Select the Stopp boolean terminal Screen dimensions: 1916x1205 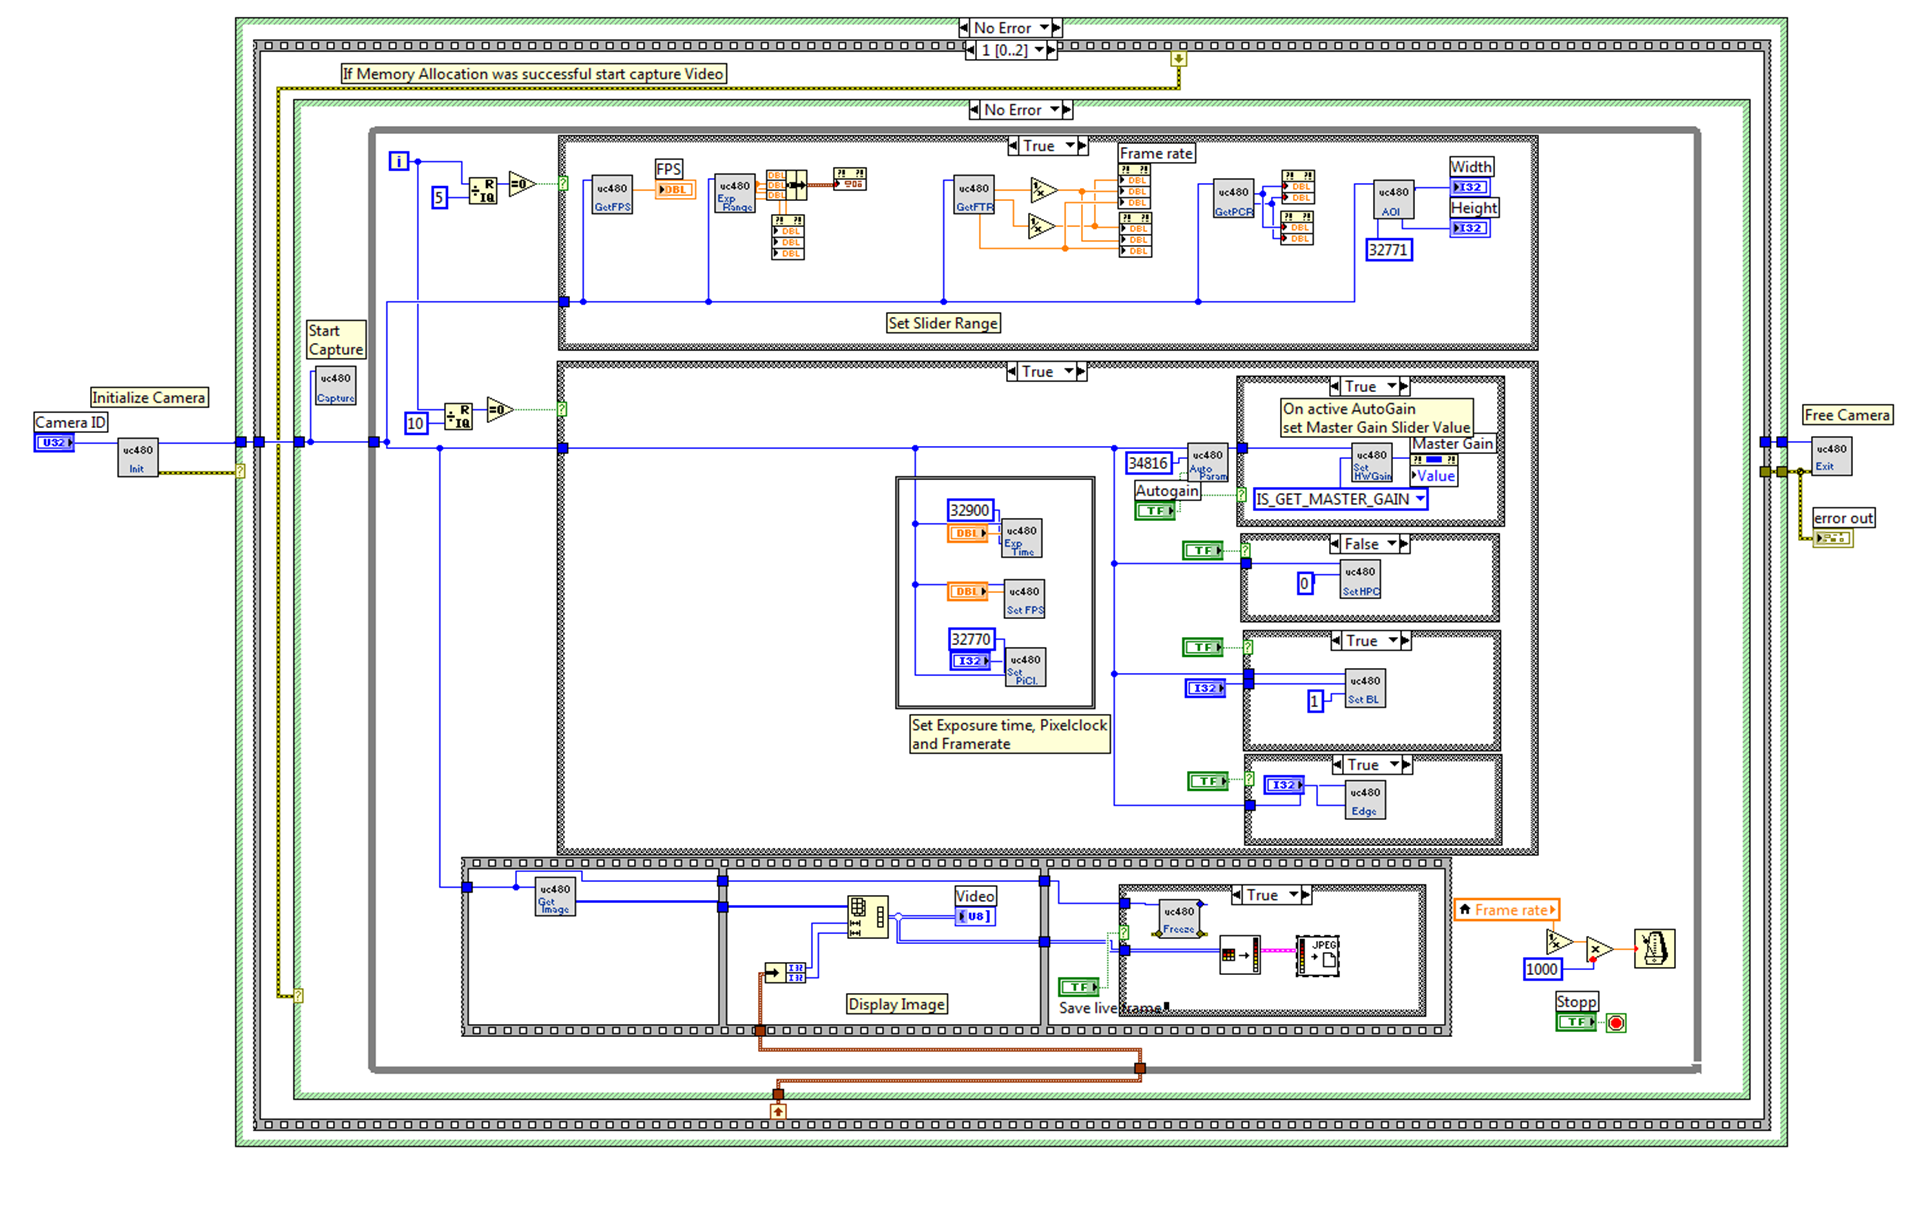pos(1576,1022)
